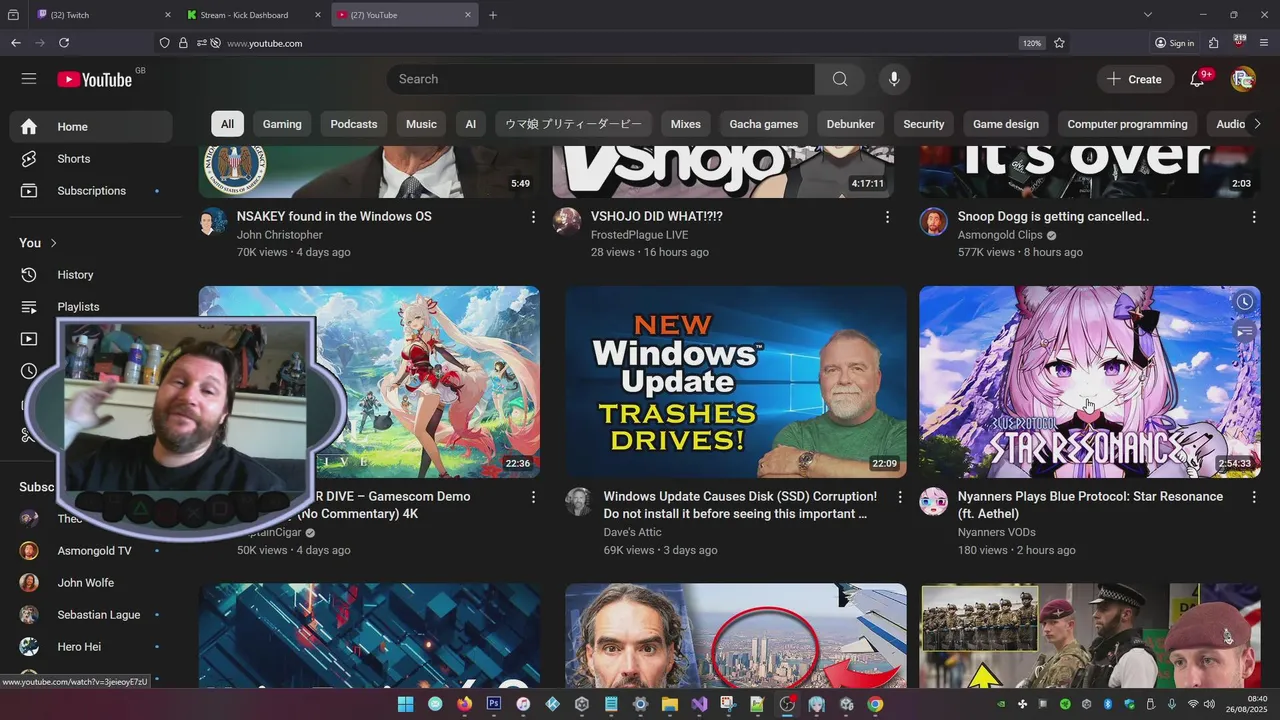Click the Create button

pos(1135,79)
